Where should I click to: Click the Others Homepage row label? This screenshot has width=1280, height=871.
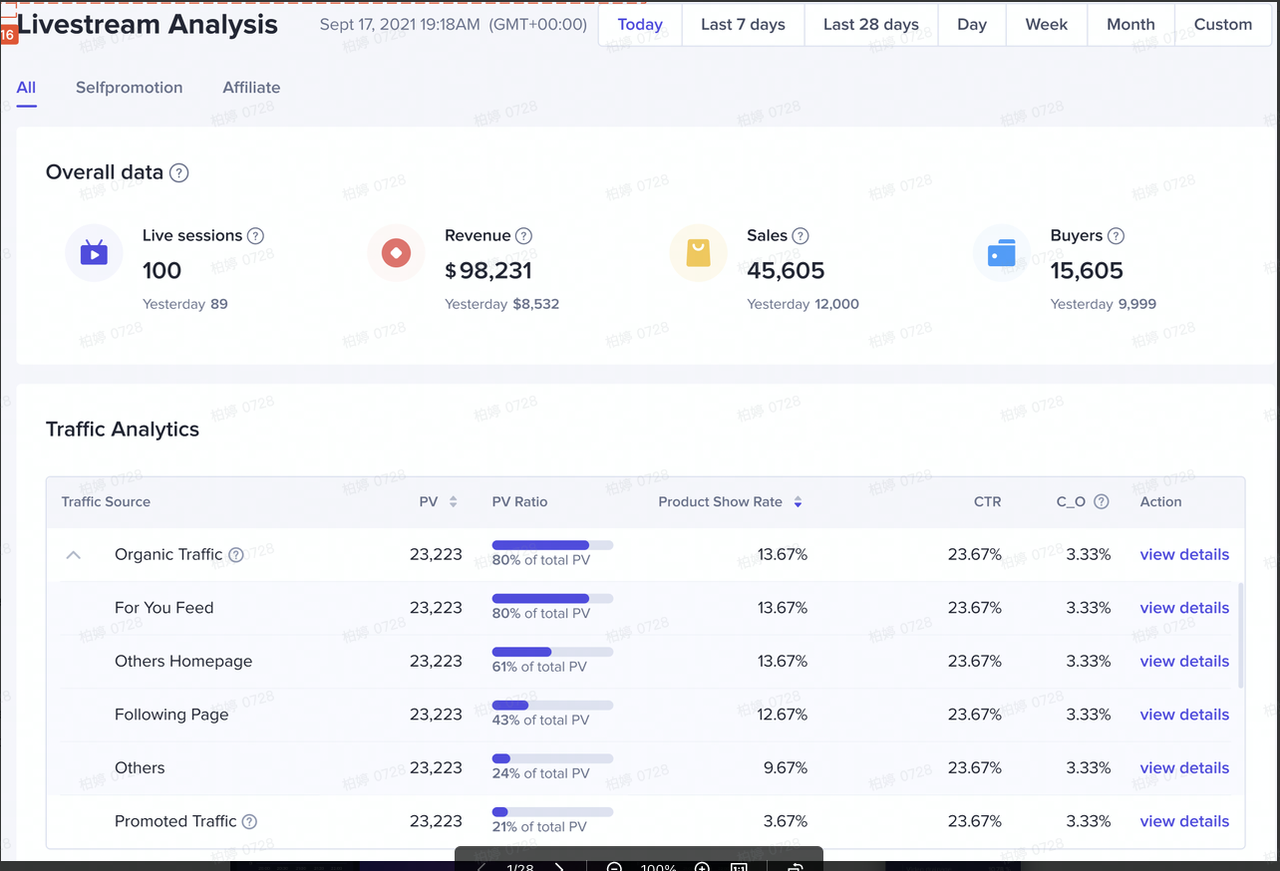(183, 661)
